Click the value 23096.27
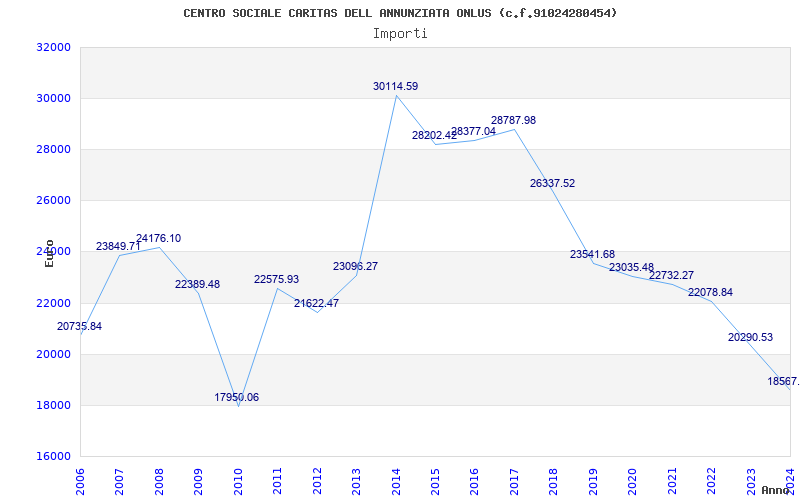 tap(356, 266)
